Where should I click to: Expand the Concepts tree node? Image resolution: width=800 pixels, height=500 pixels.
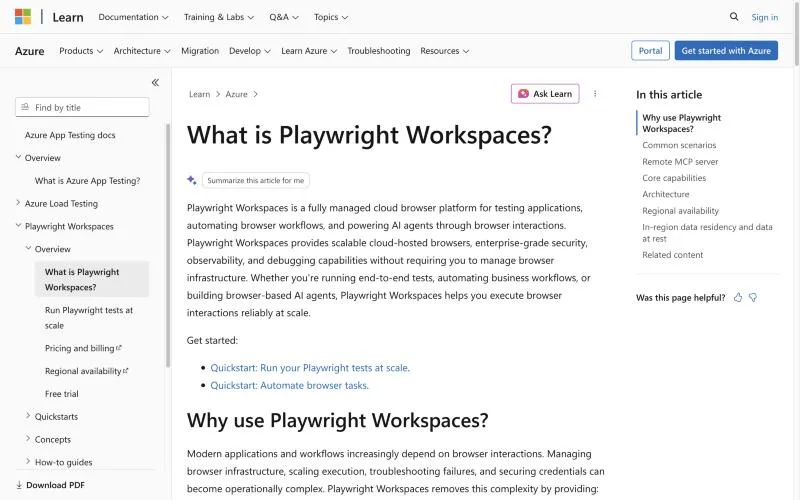click(x=28, y=438)
